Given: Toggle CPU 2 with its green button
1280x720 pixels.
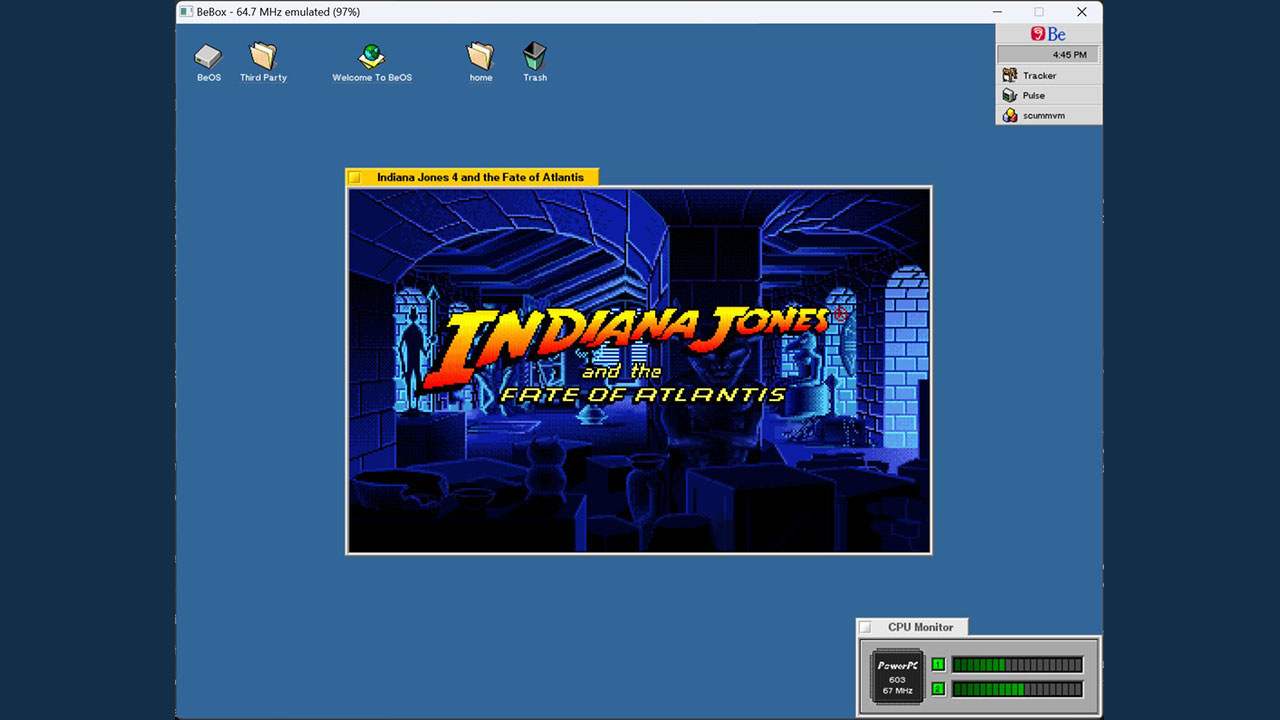Looking at the screenshot, I should tap(938, 689).
